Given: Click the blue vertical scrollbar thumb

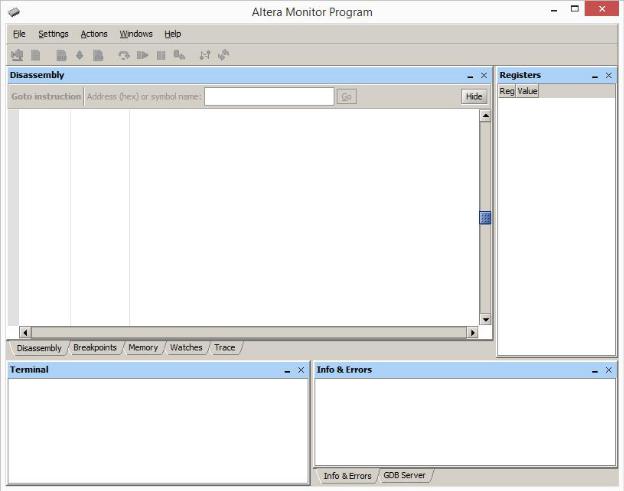Looking at the screenshot, I should [485, 218].
